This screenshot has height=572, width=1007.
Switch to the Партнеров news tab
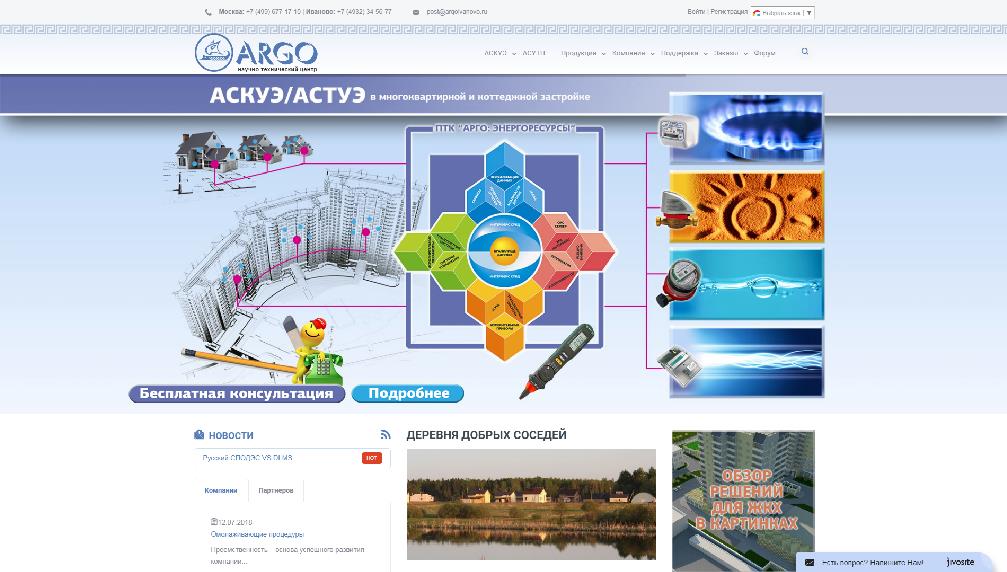[276, 490]
